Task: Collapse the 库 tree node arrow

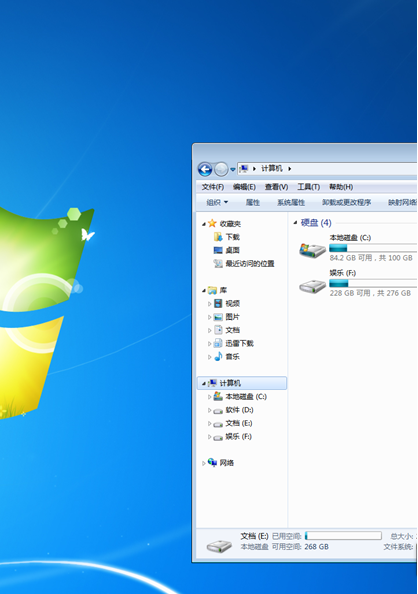Action: click(204, 291)
